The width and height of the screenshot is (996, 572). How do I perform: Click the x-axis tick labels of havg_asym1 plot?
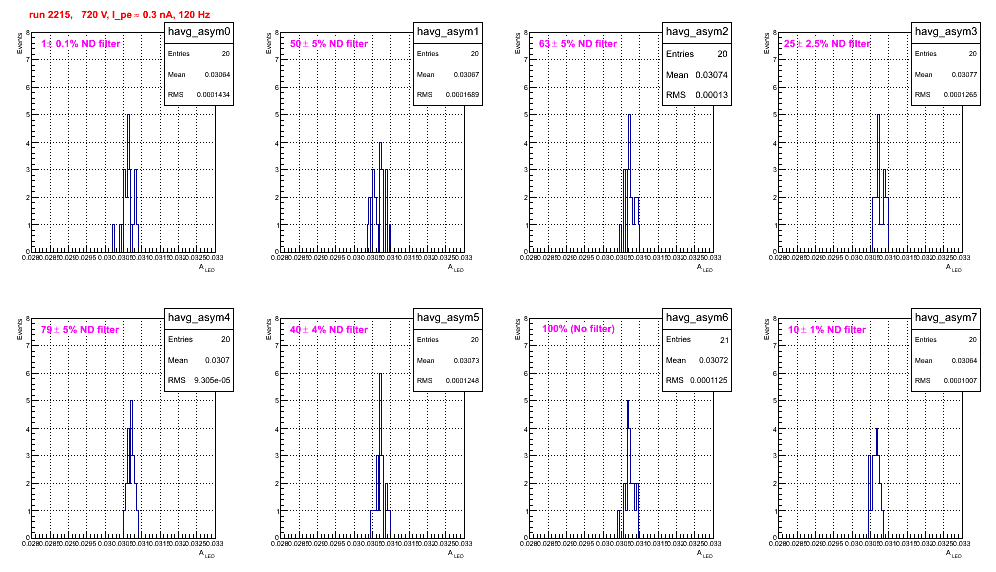coord(372,258)
